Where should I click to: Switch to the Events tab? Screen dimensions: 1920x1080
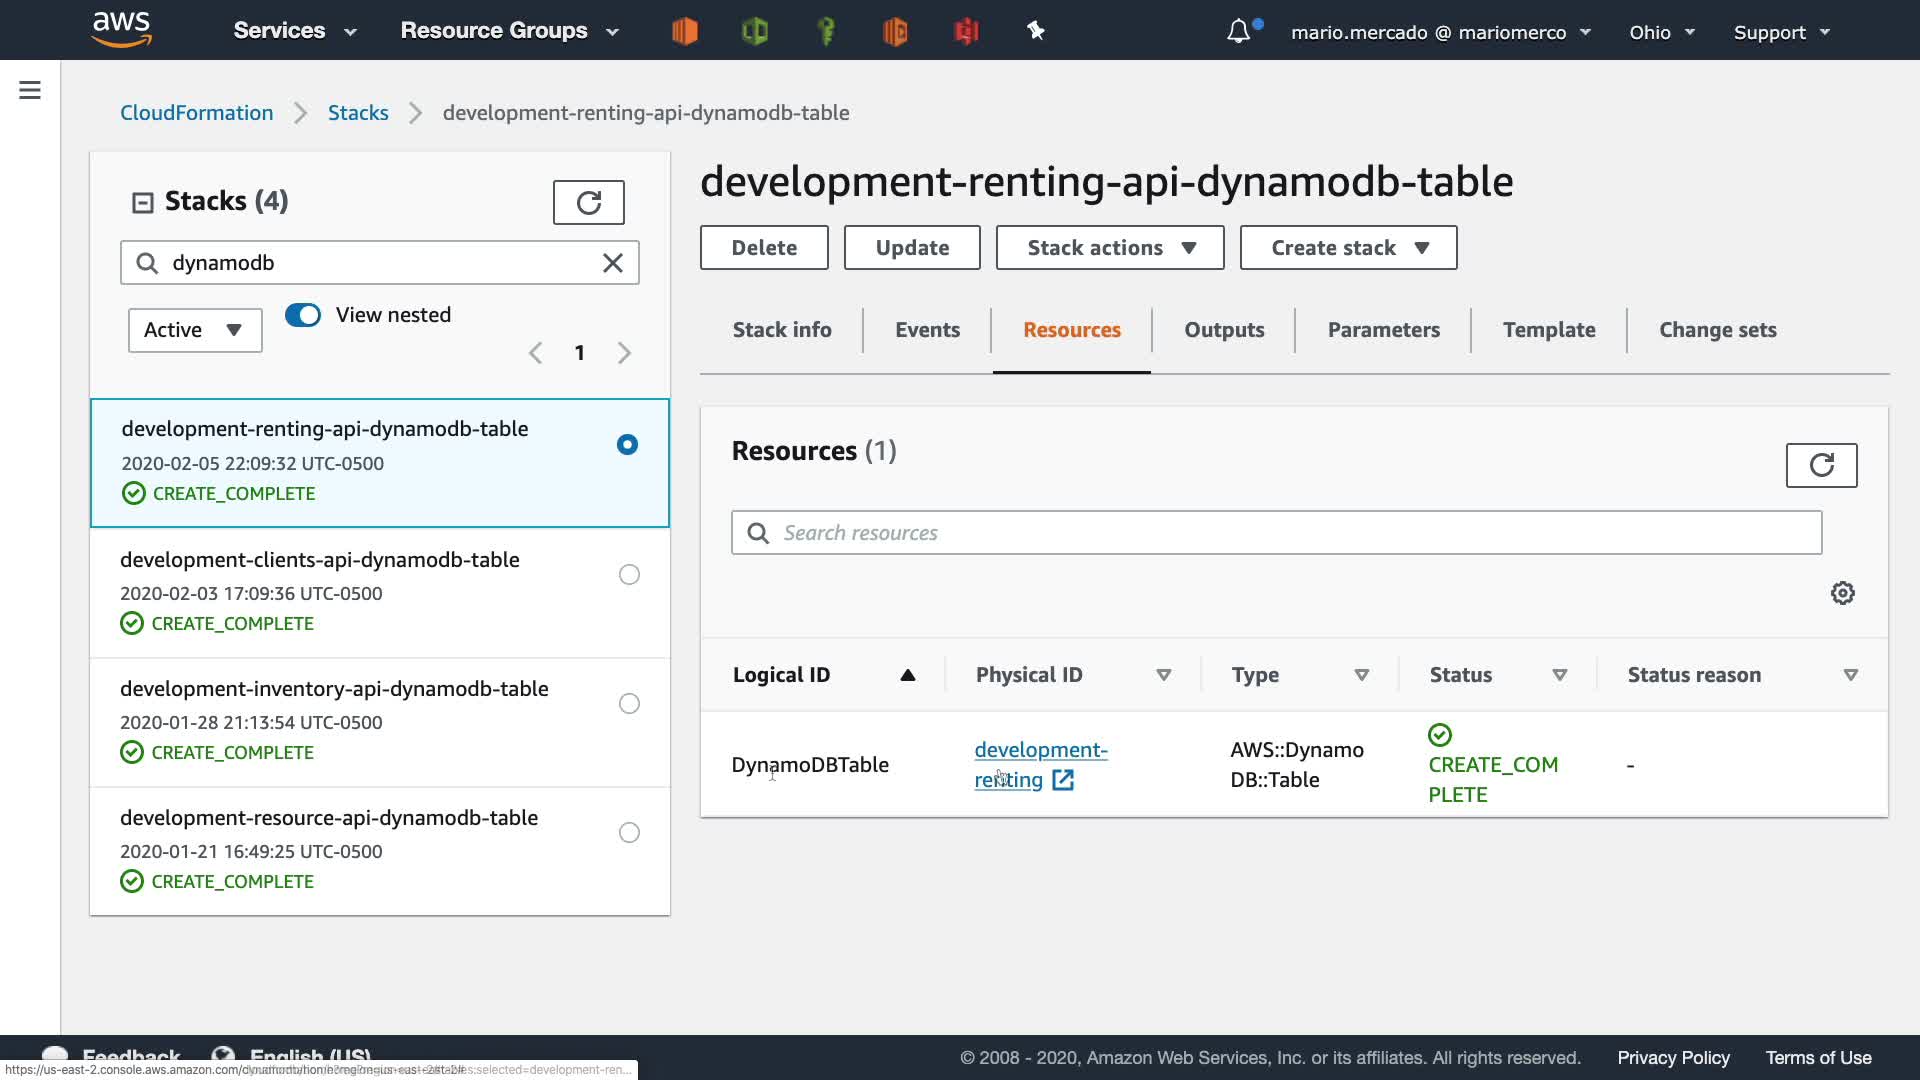tap(927, 330)
